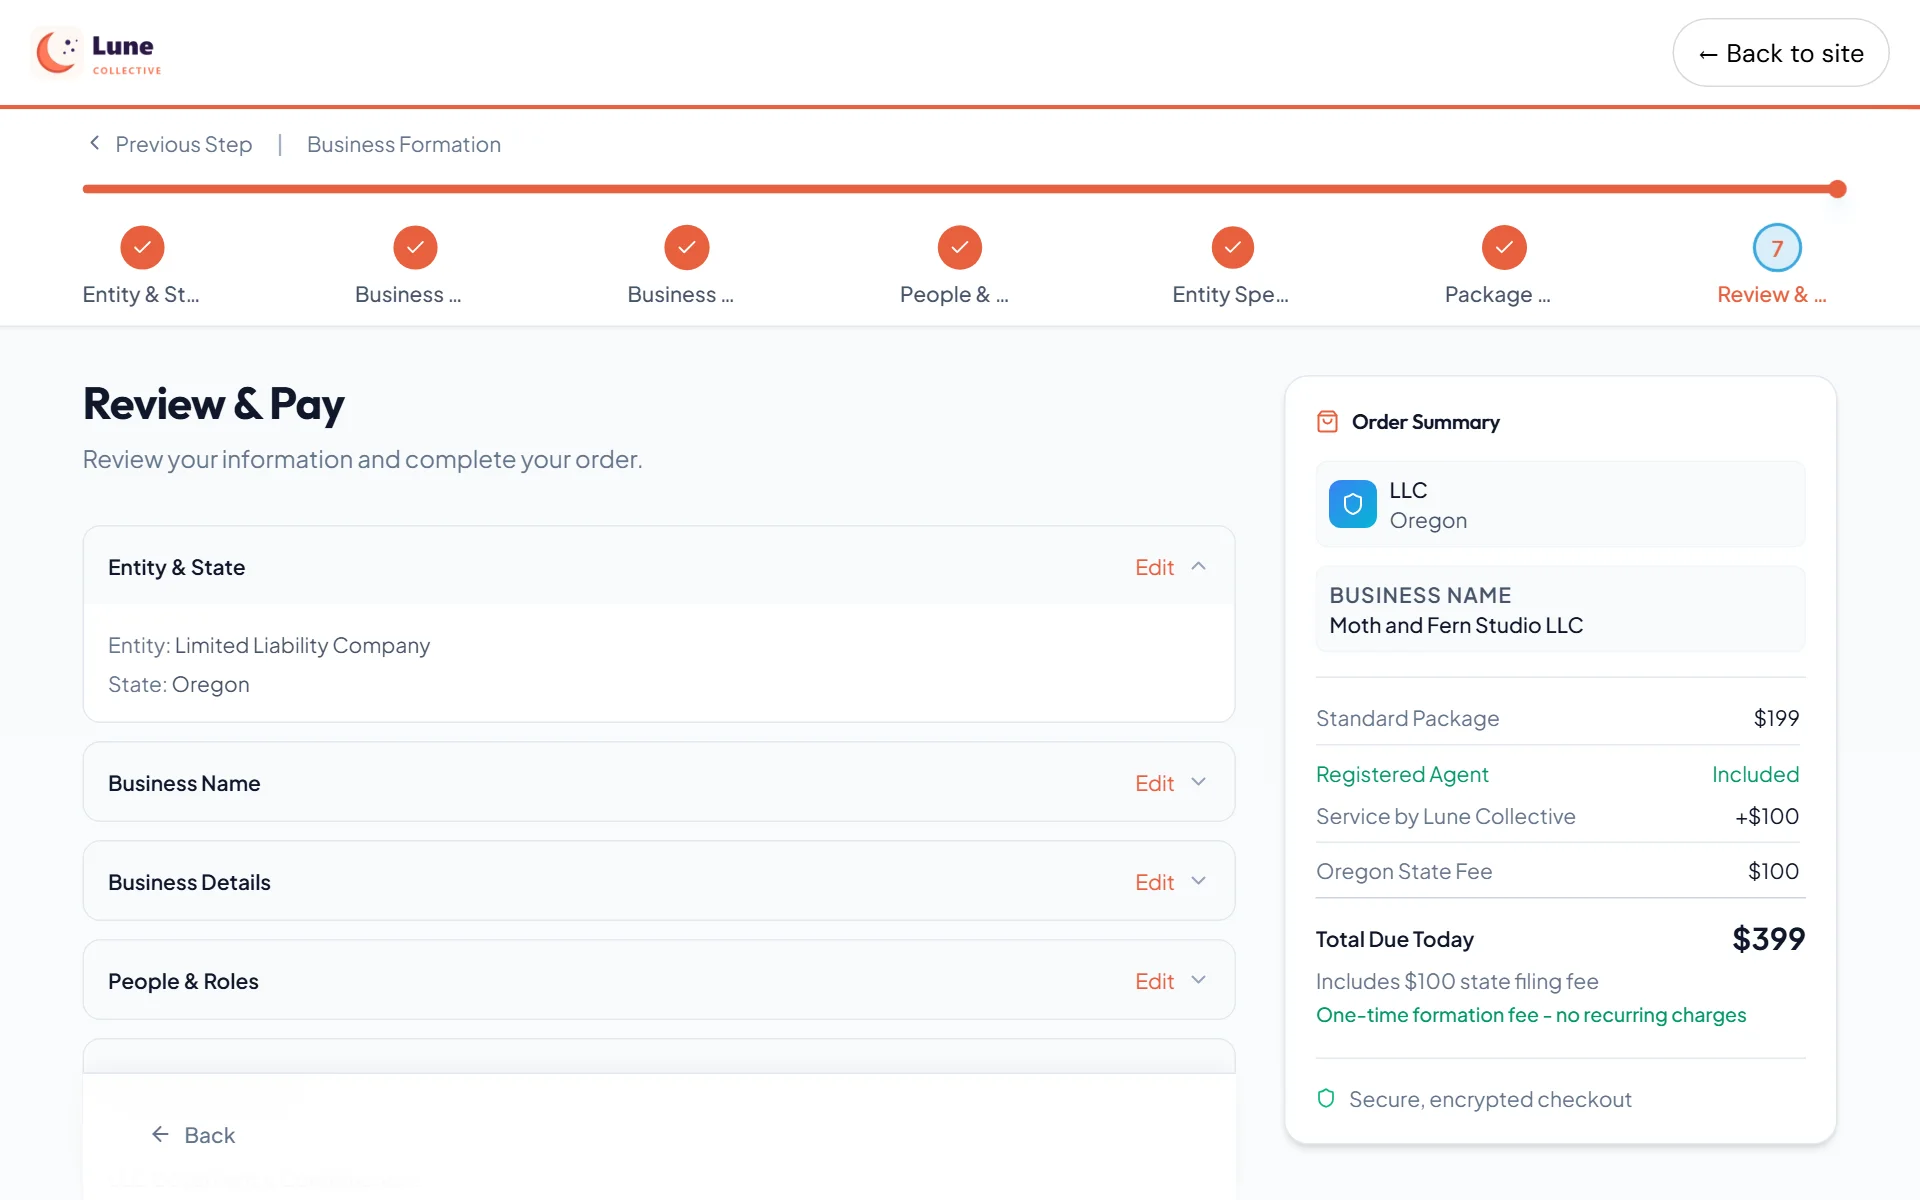Click the progress bar end handle
The width and height of the screenshot is (1920, 1200).
click(1837, 189)
